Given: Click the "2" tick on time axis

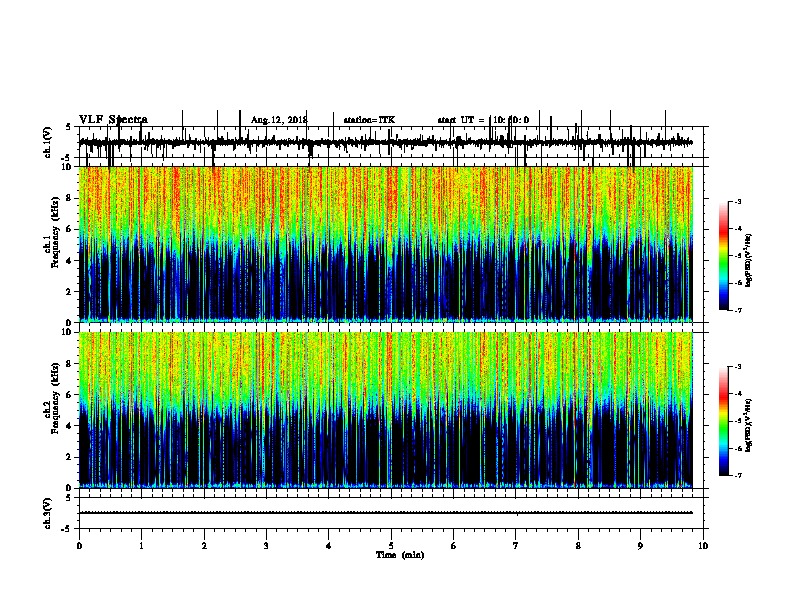Looking at the screenshot, I should tap(204, 546).
